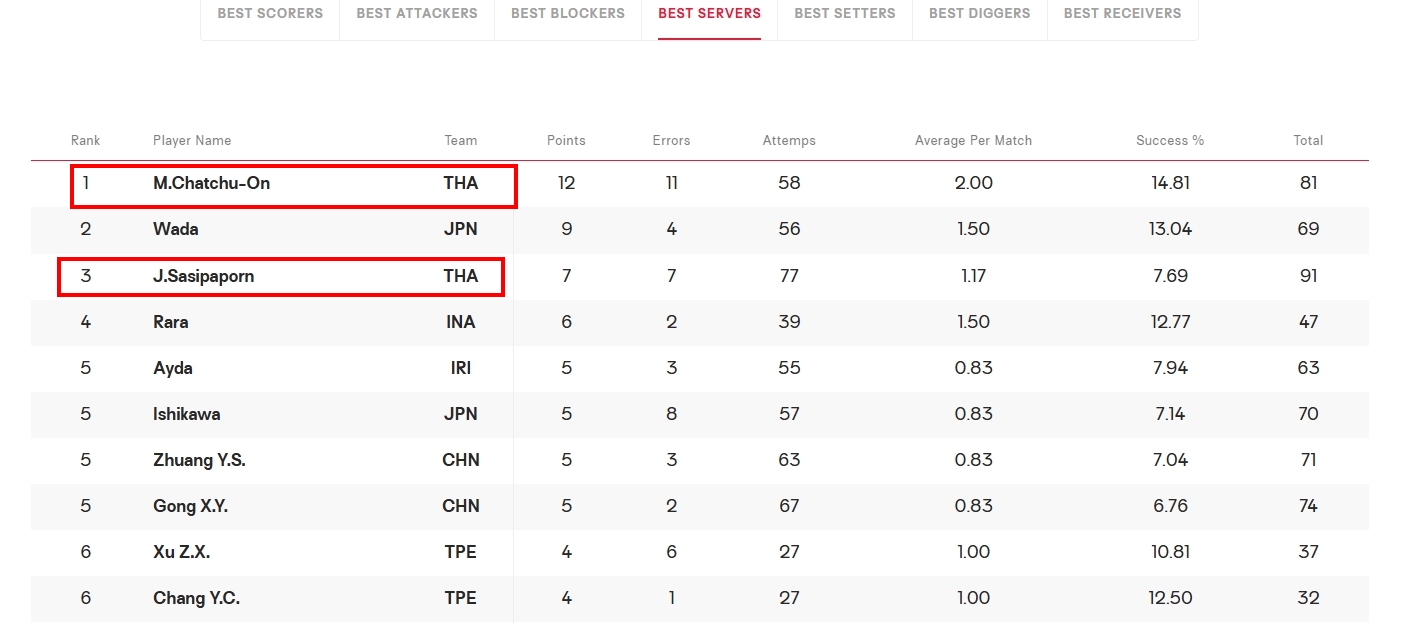Show the Best Diggers tab
The width and height of the screenshot is (1420, 624).
[980, 13]
